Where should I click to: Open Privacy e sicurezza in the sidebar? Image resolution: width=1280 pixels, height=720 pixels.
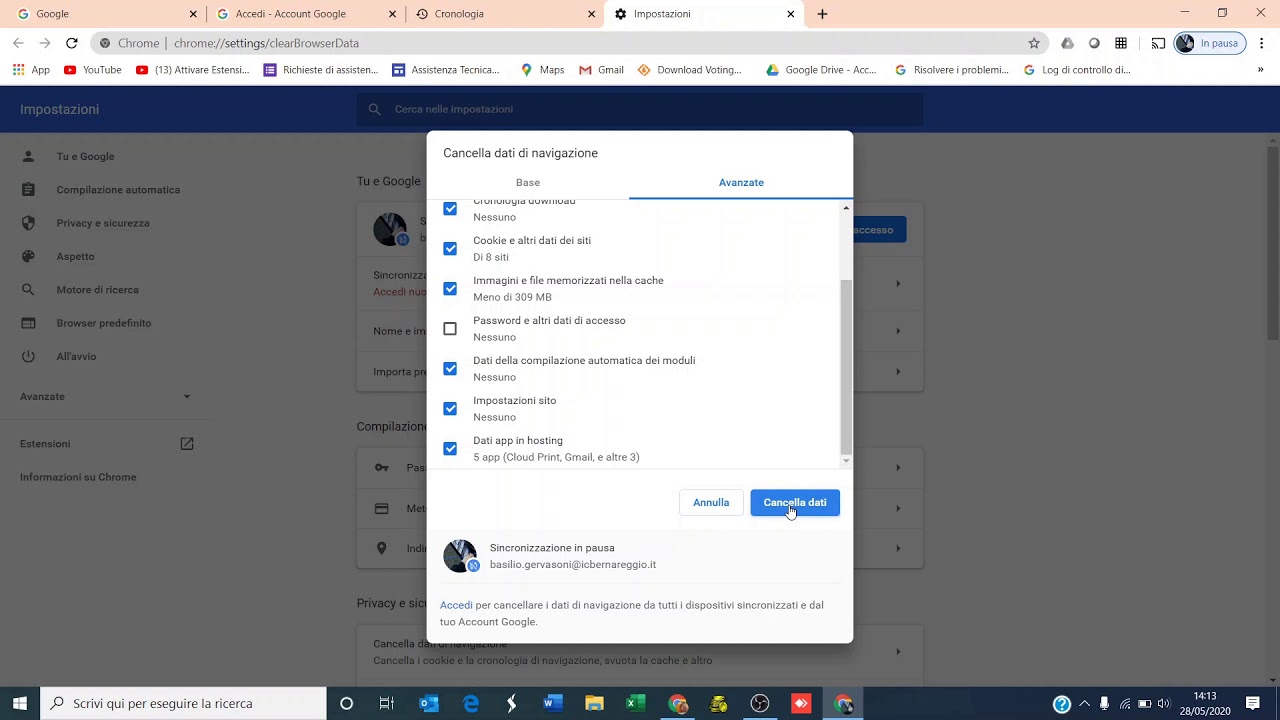(x=103, y=223)
